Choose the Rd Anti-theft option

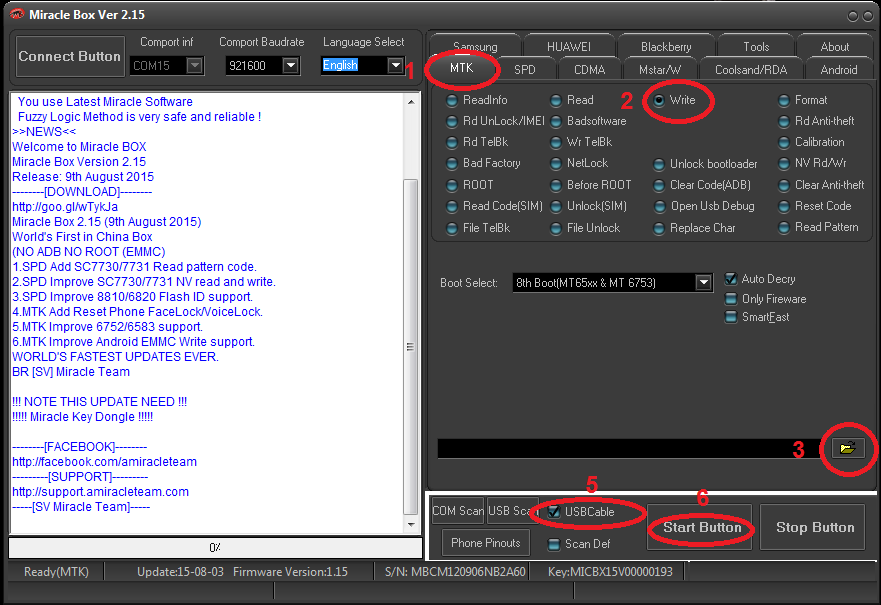point(816,121)
